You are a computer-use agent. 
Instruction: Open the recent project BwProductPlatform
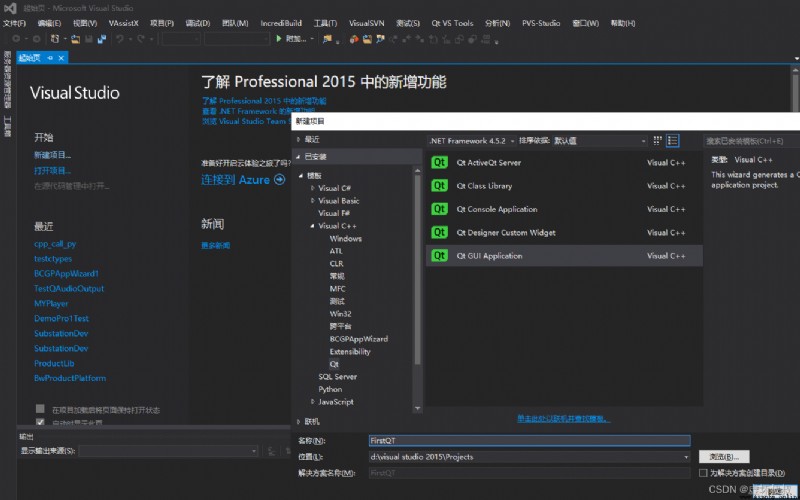70,378
